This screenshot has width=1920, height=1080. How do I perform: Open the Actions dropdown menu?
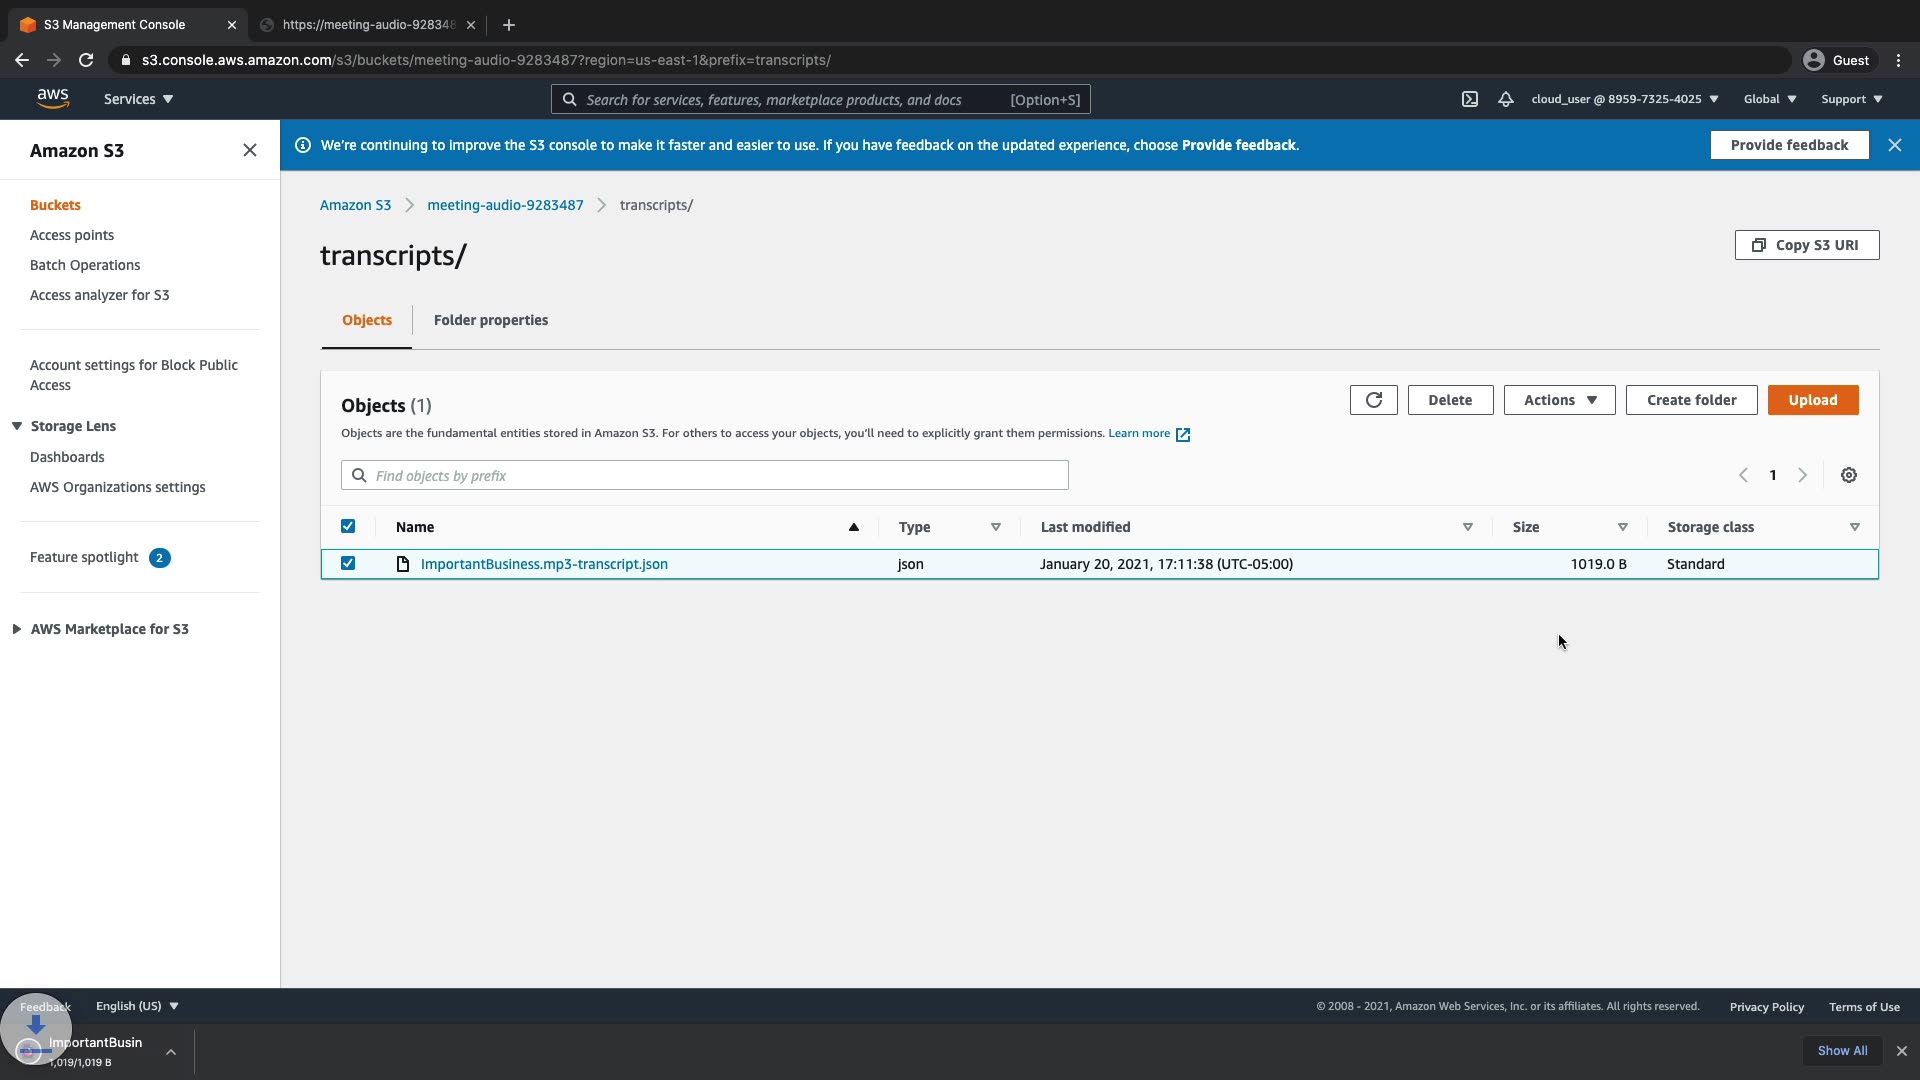(x=1559, y=400)
